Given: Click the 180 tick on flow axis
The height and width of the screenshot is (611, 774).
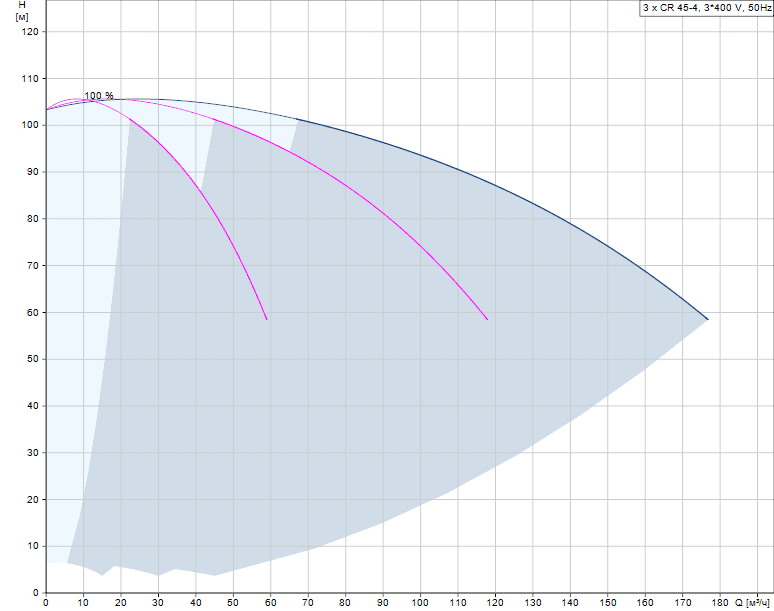Looking at the screenshot, I should (720, 603).
